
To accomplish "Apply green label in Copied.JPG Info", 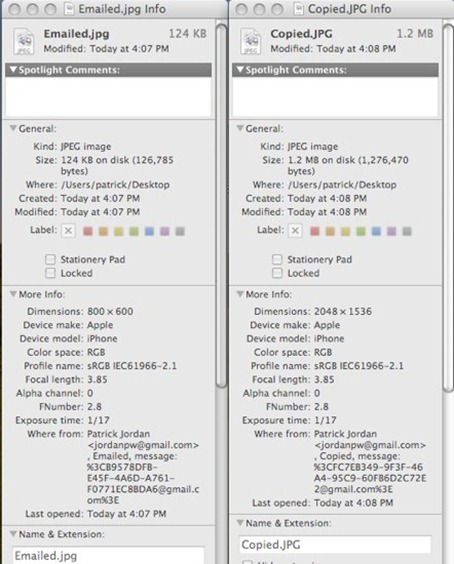I will (361, 231).
